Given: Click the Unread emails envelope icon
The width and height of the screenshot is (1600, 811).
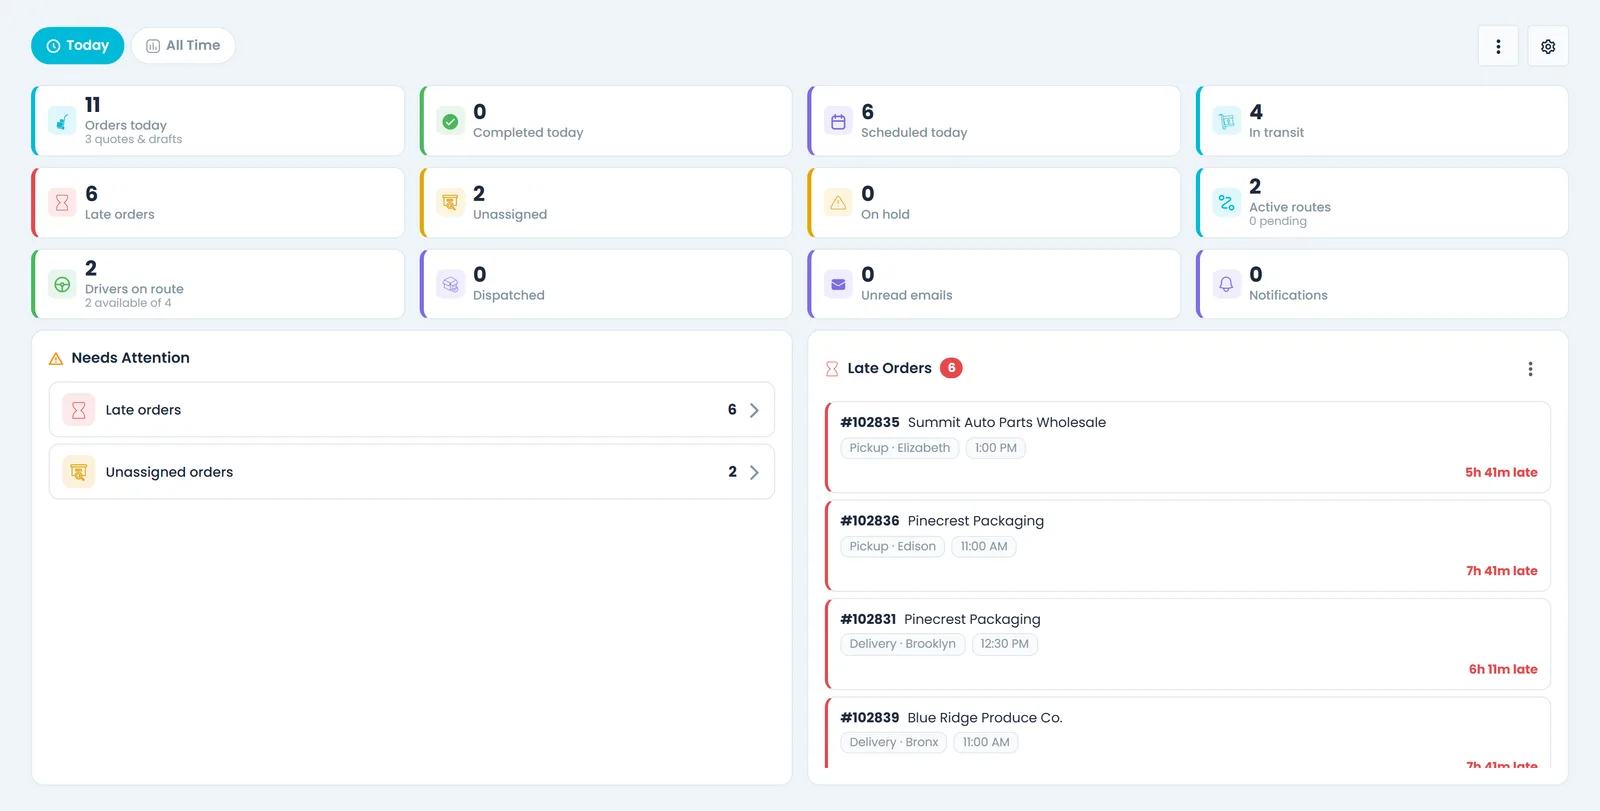Looking at the screenshot, I should [838, 285].
